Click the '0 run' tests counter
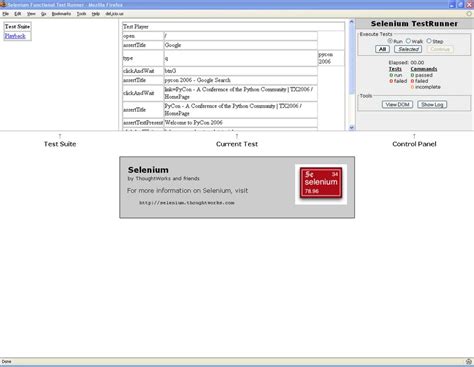This screenshot has height=367, width=474. click(396, 75)
